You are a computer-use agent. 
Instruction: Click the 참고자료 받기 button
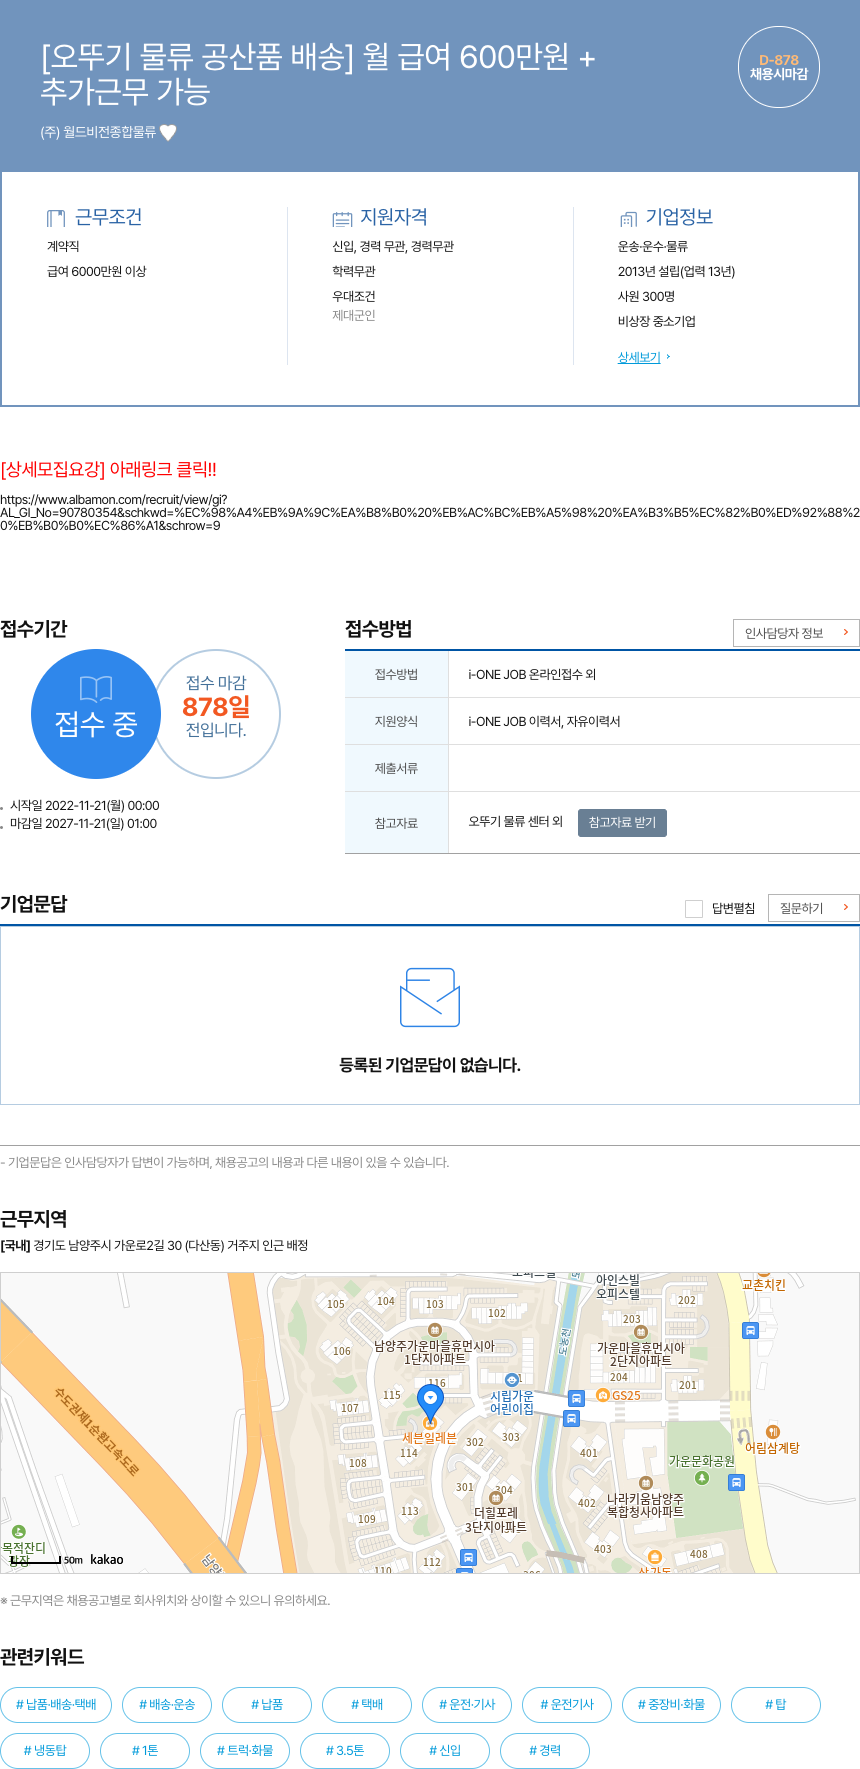622,822
